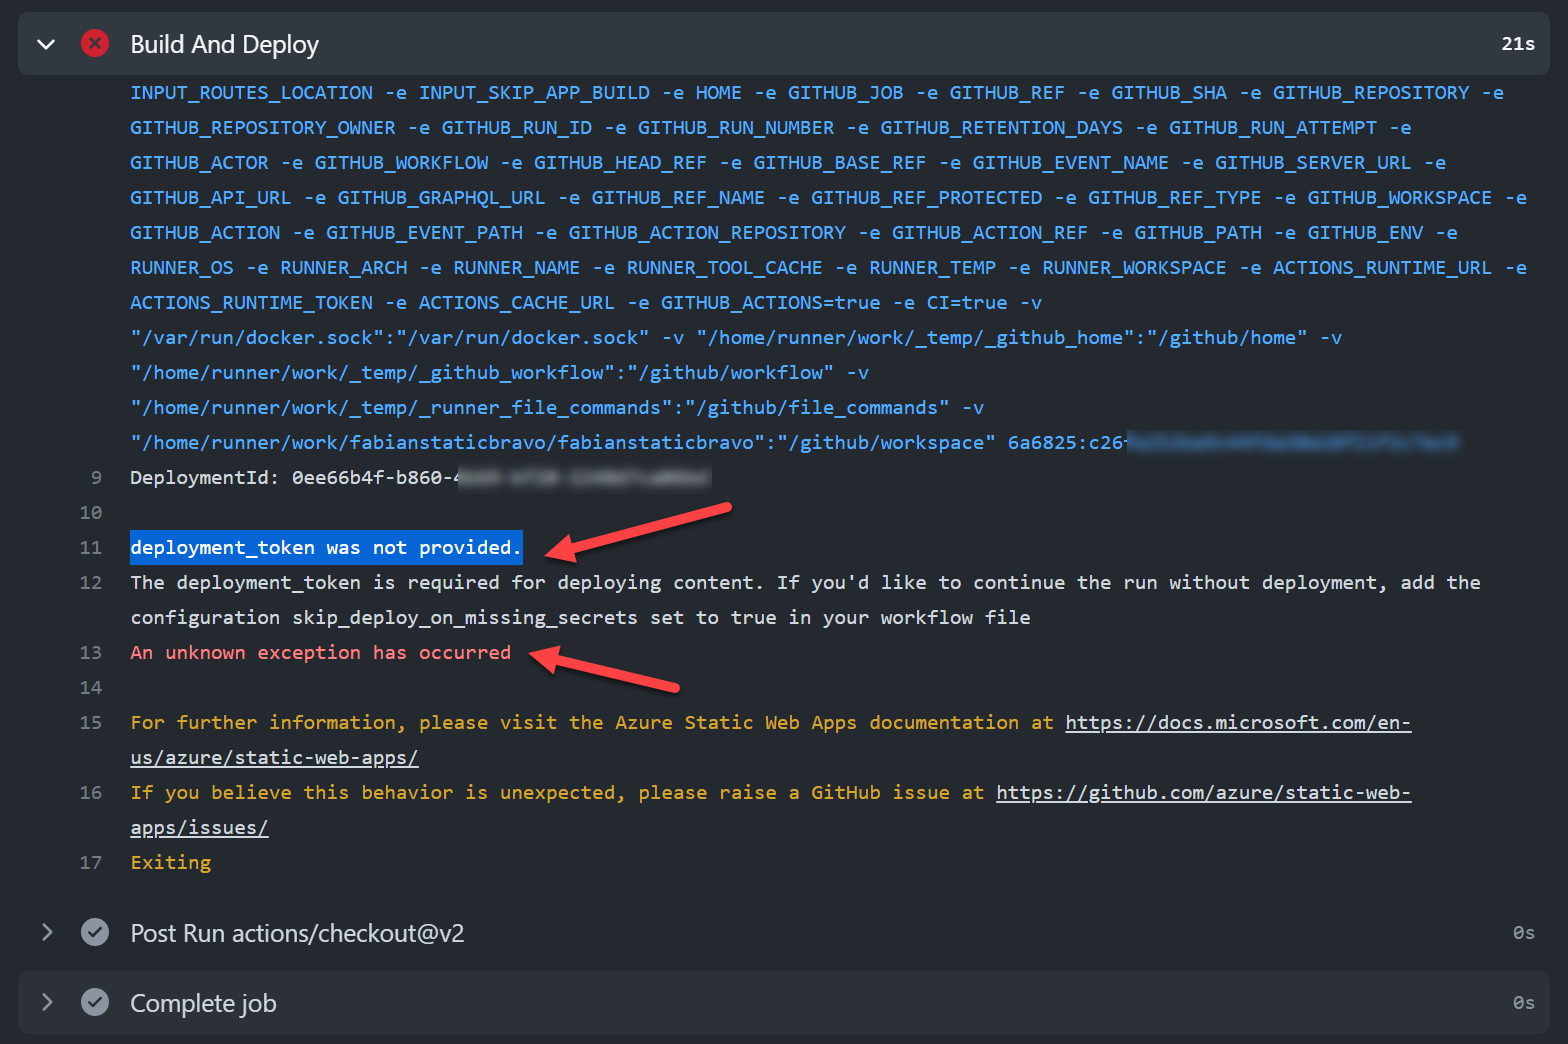1568x1044 pixels.
Task: Click the 21s duration of Build And Deploy
Action: pyautogui.click(x=1518, y=44)
